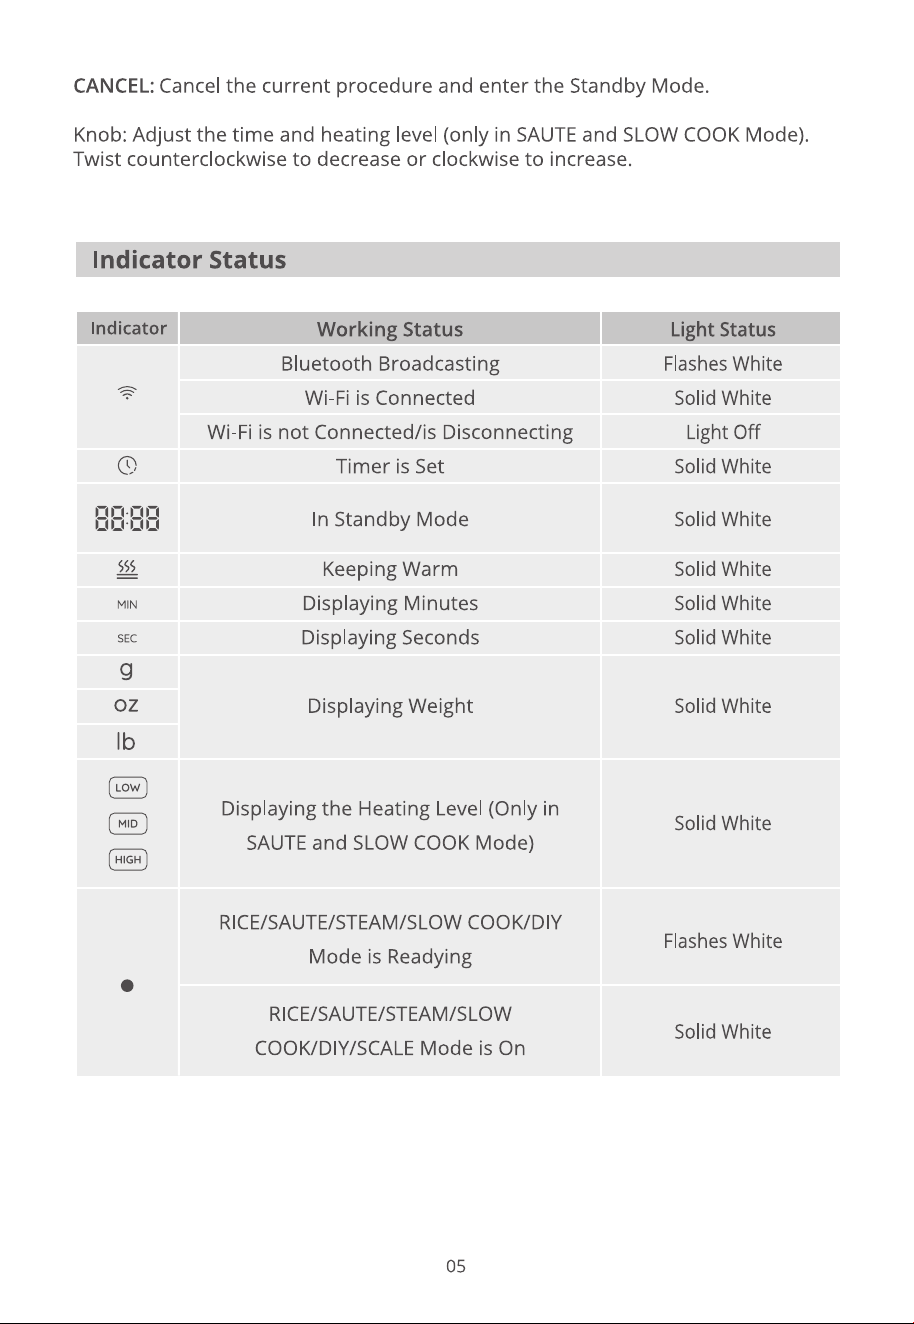Select the Light Status column header
This screenshot has height=1324, width=914.
(x=723, y=329)
